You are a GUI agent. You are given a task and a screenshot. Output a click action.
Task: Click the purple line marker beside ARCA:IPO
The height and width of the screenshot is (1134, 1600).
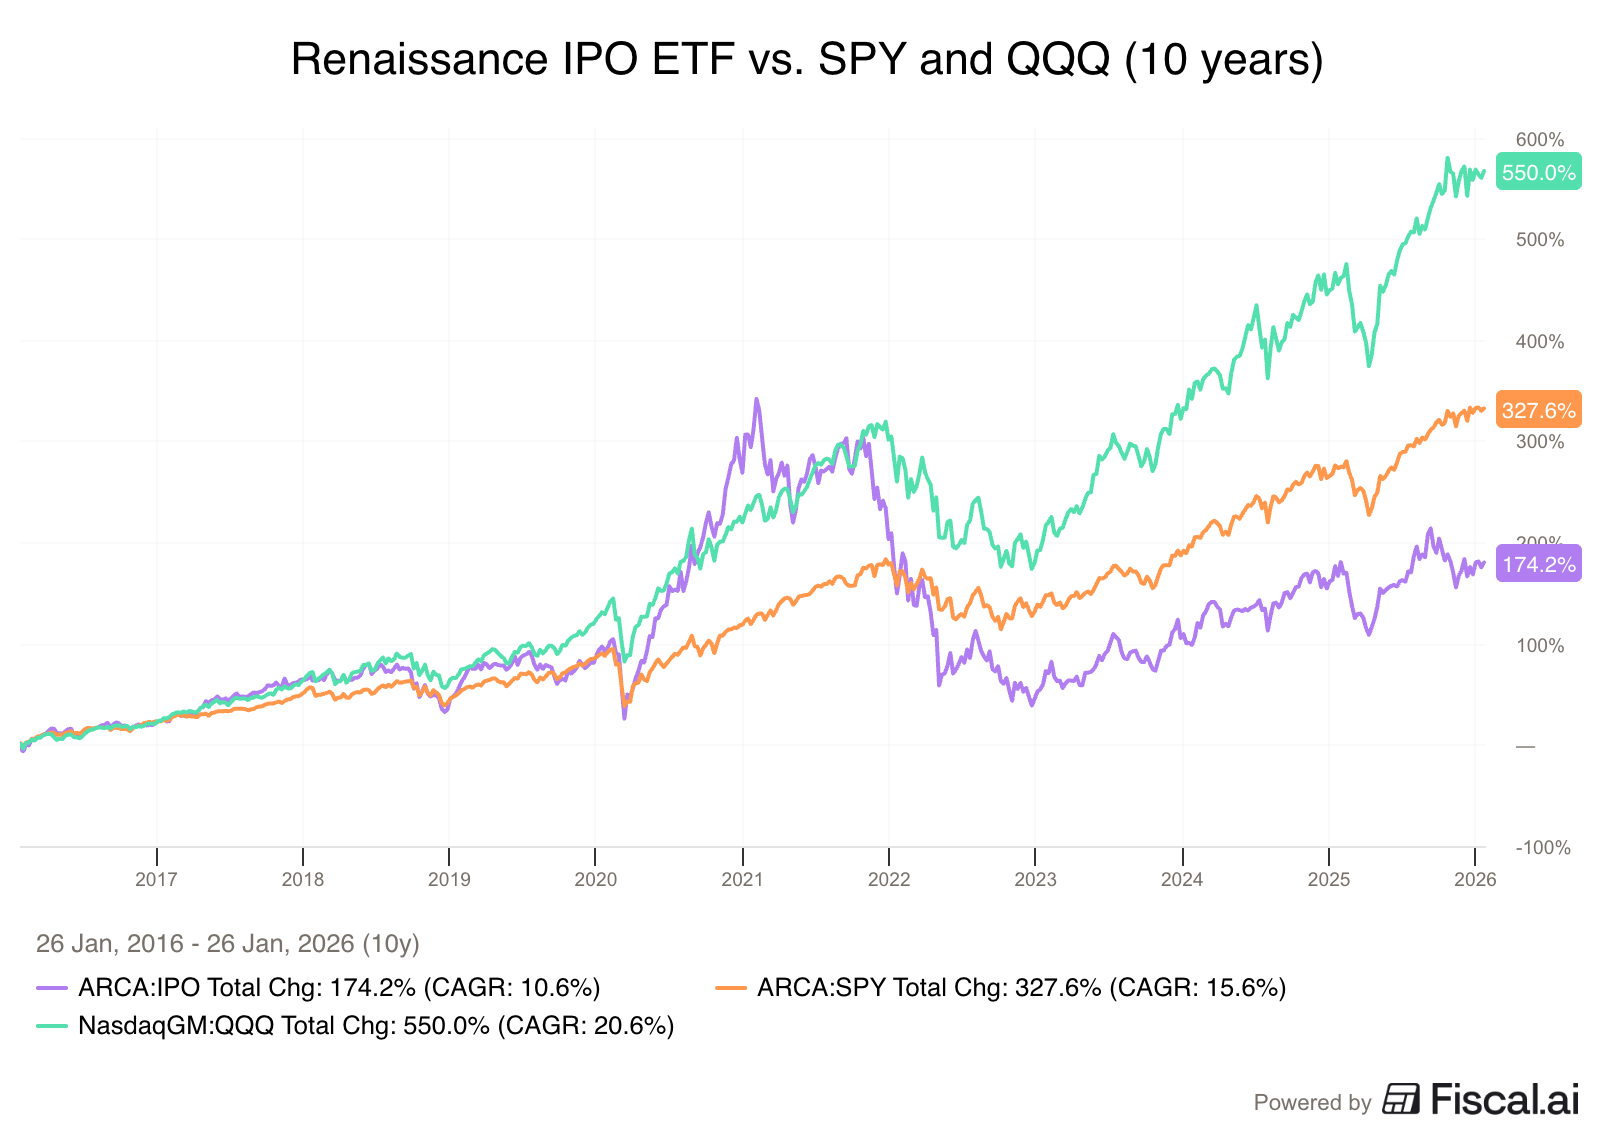coord(52,988)
